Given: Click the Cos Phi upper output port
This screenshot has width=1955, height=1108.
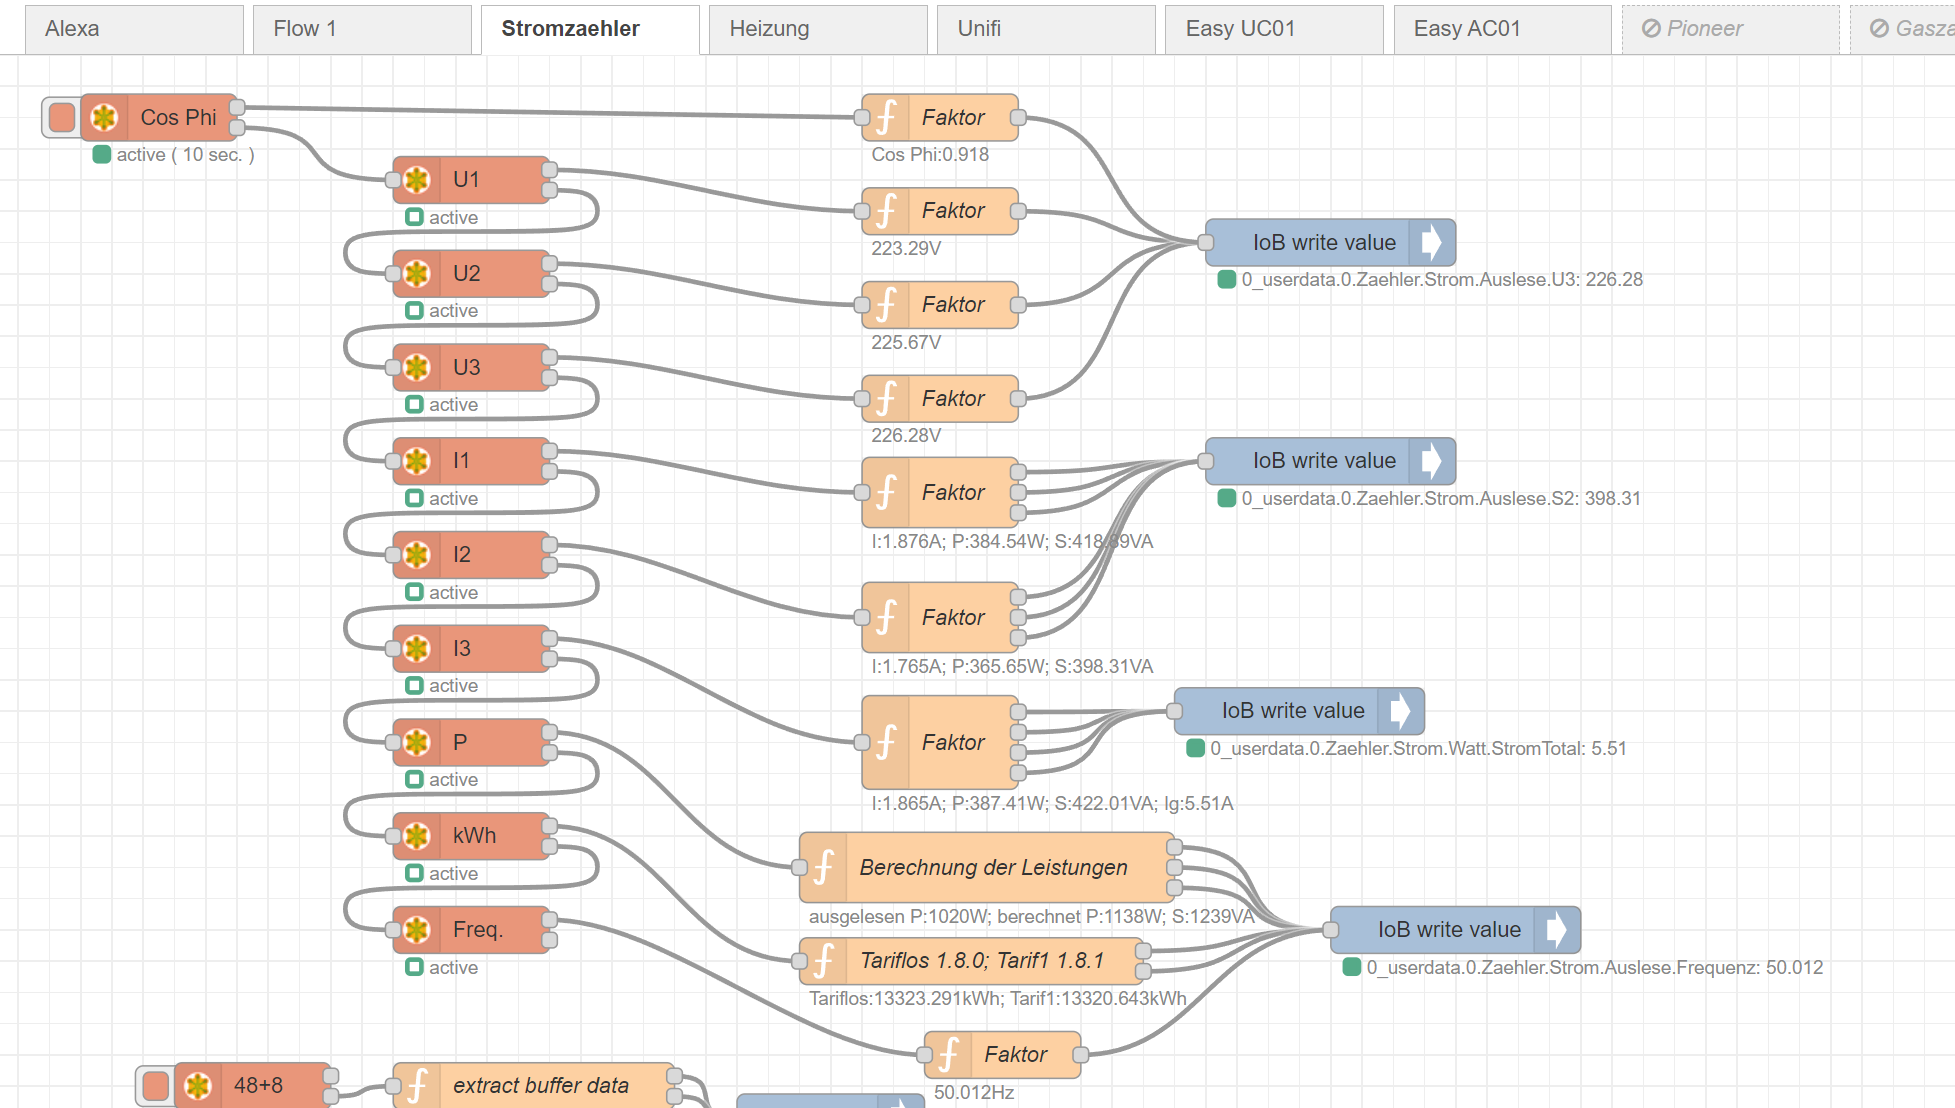Looking at the screenshot, I should pos(237,106).
